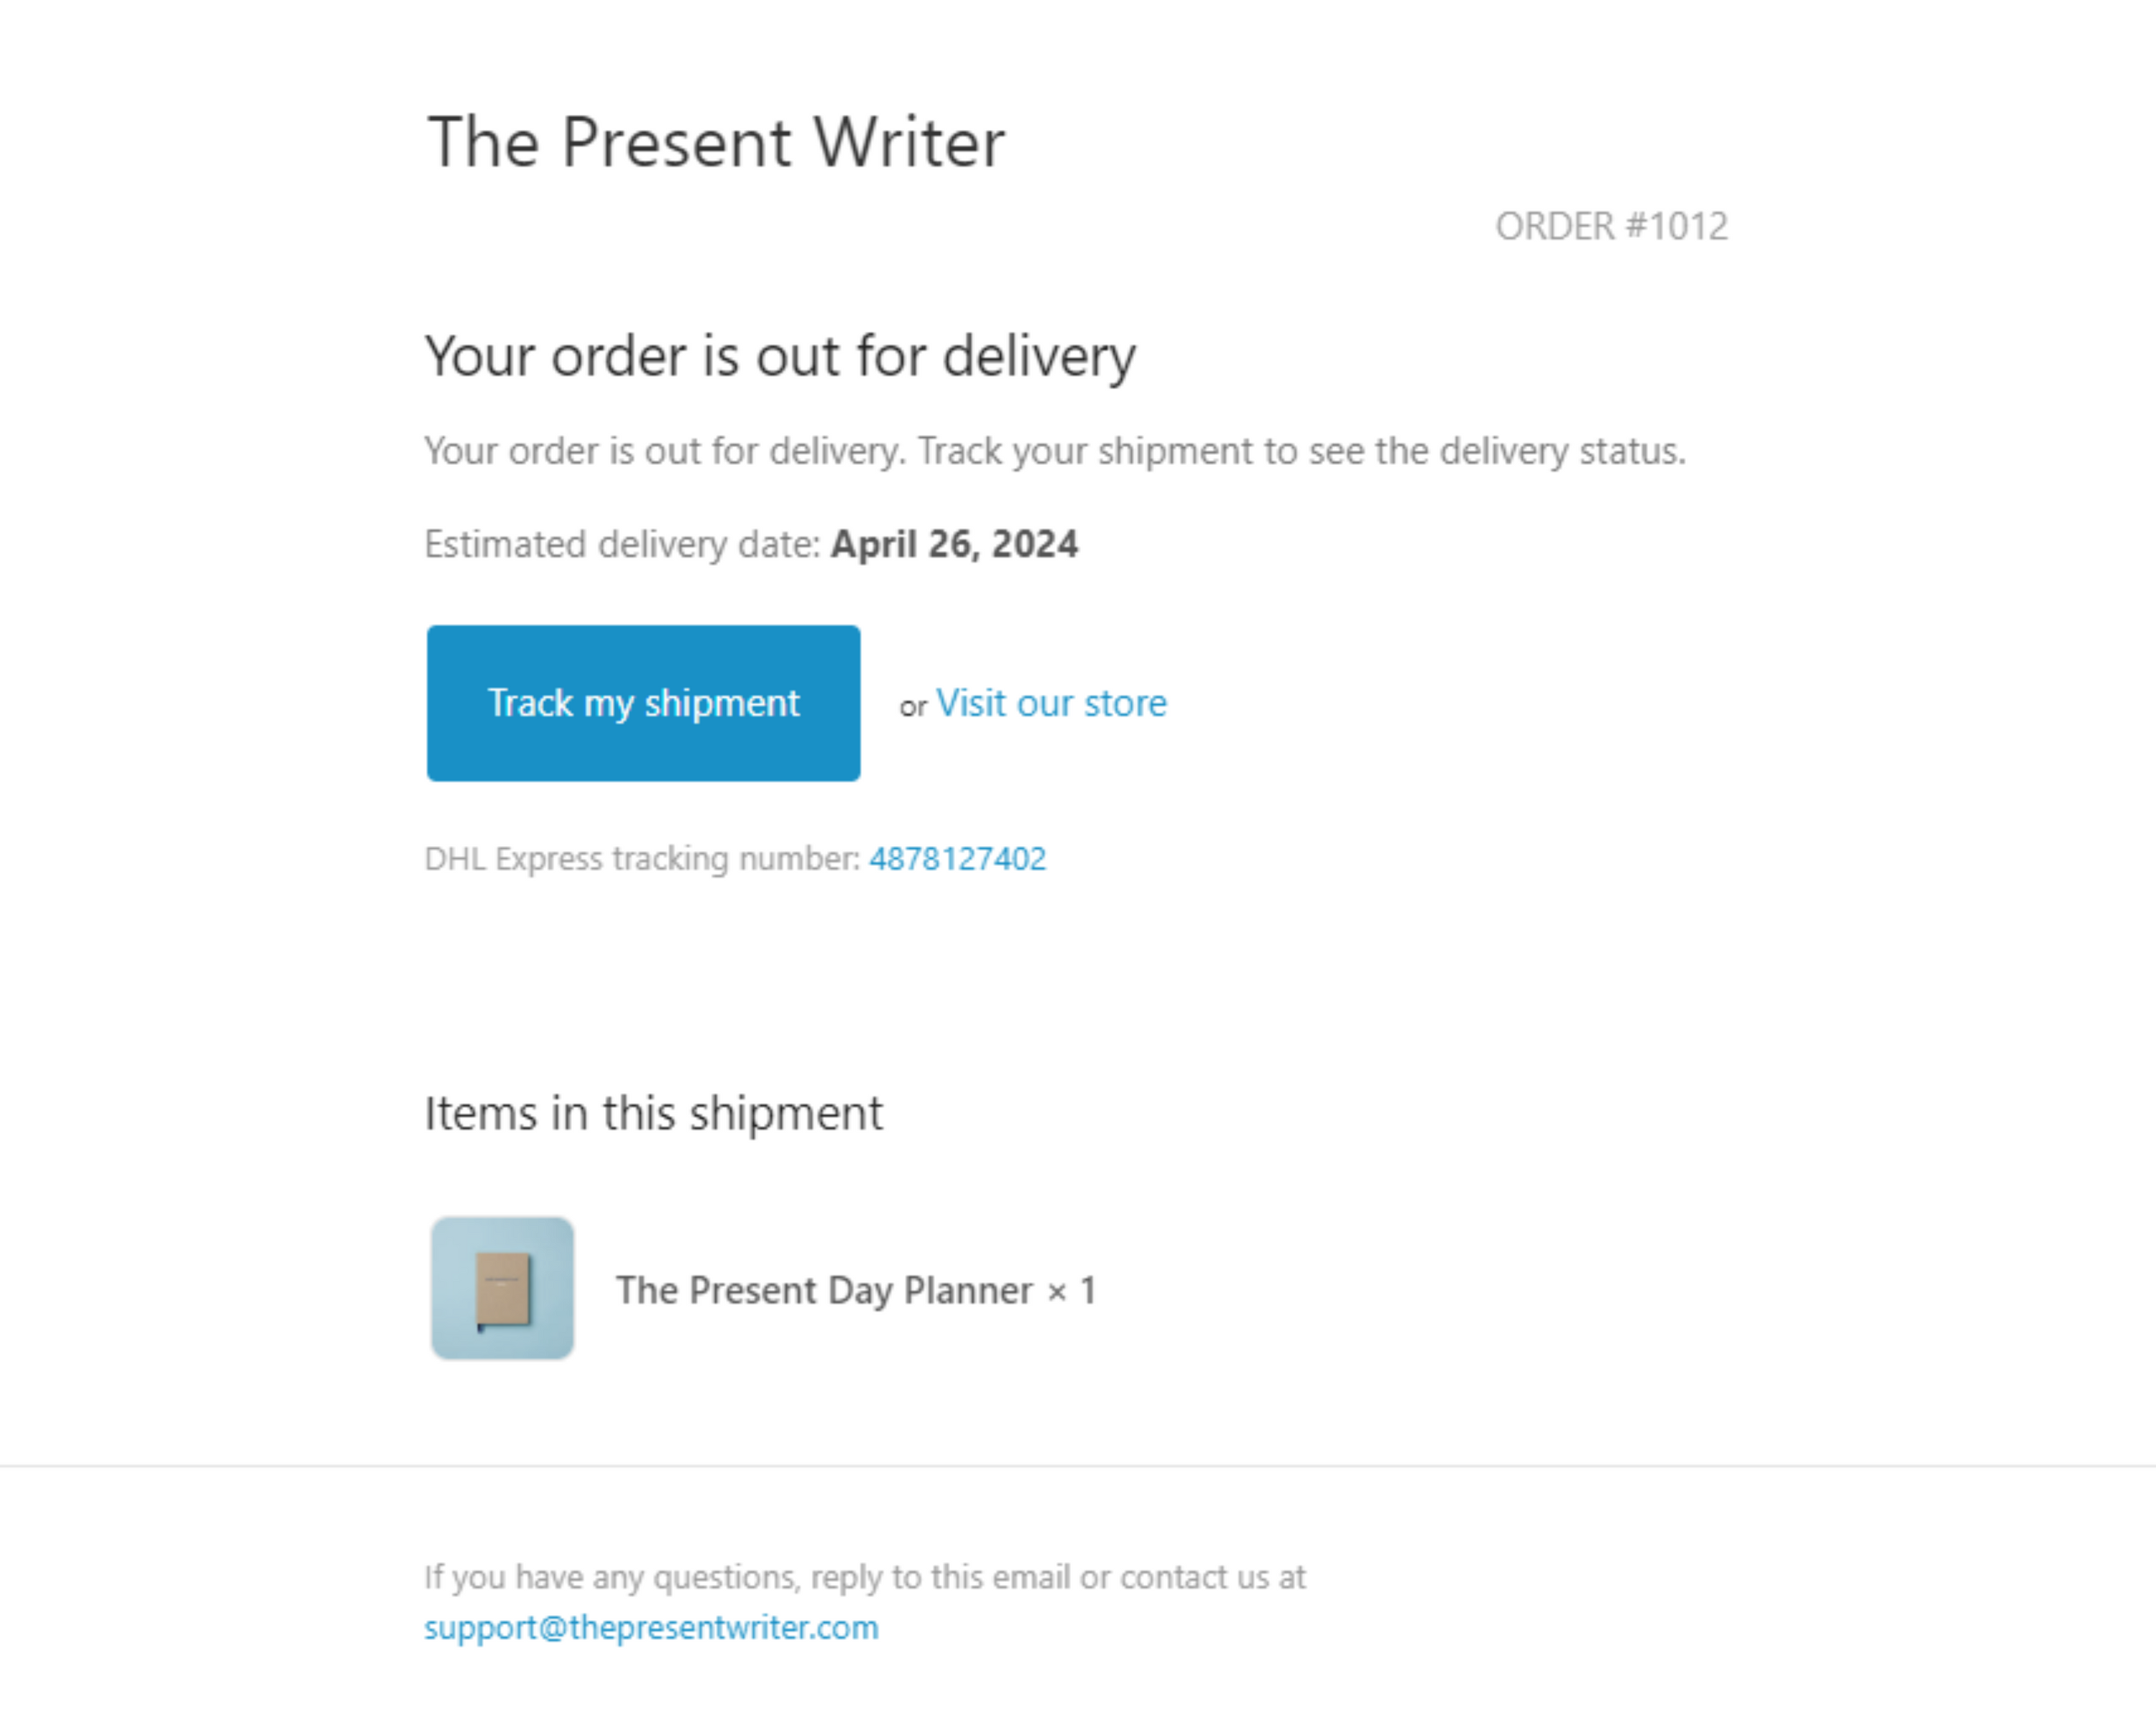Click the 'Your order is out for delivery' heading
The image size is (2156, 1725).
pyautogui.click(x=780, y=356)
